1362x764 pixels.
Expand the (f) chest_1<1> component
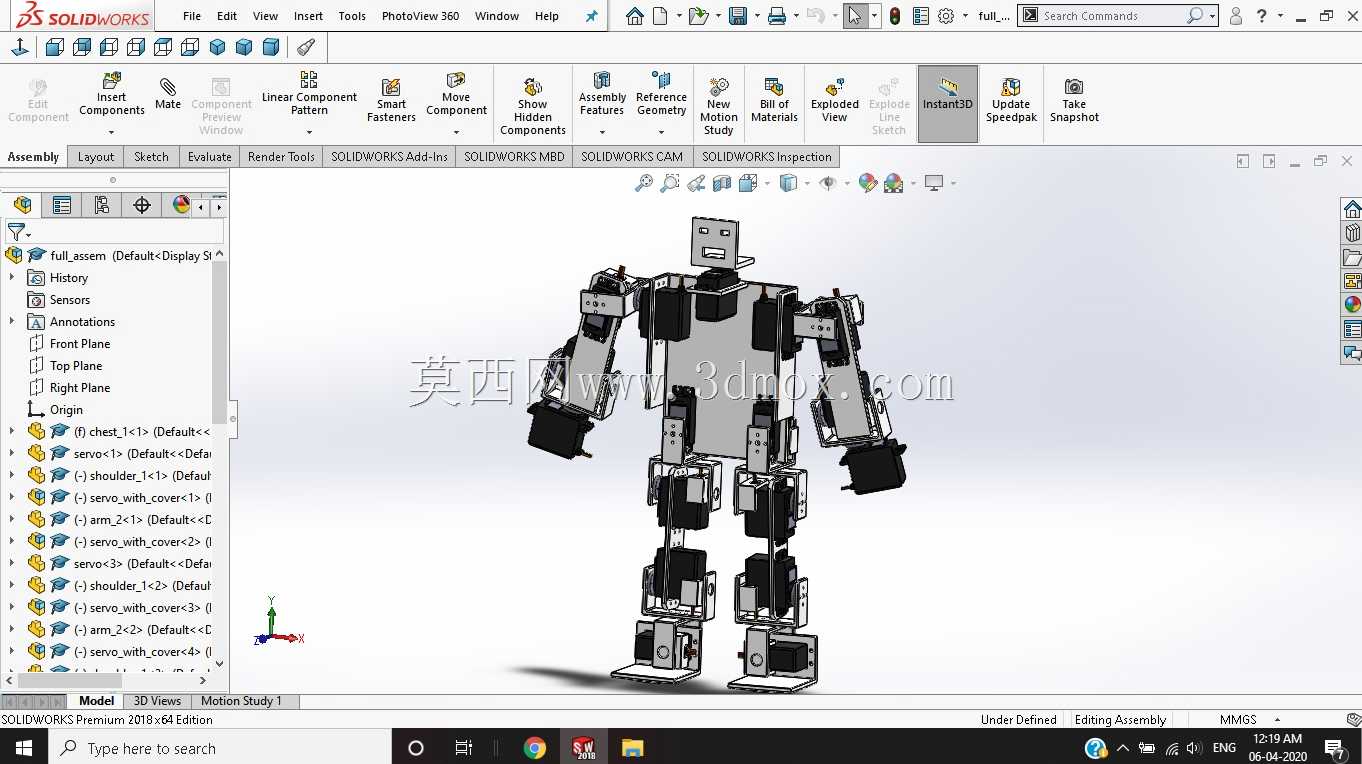coord(12,432)
